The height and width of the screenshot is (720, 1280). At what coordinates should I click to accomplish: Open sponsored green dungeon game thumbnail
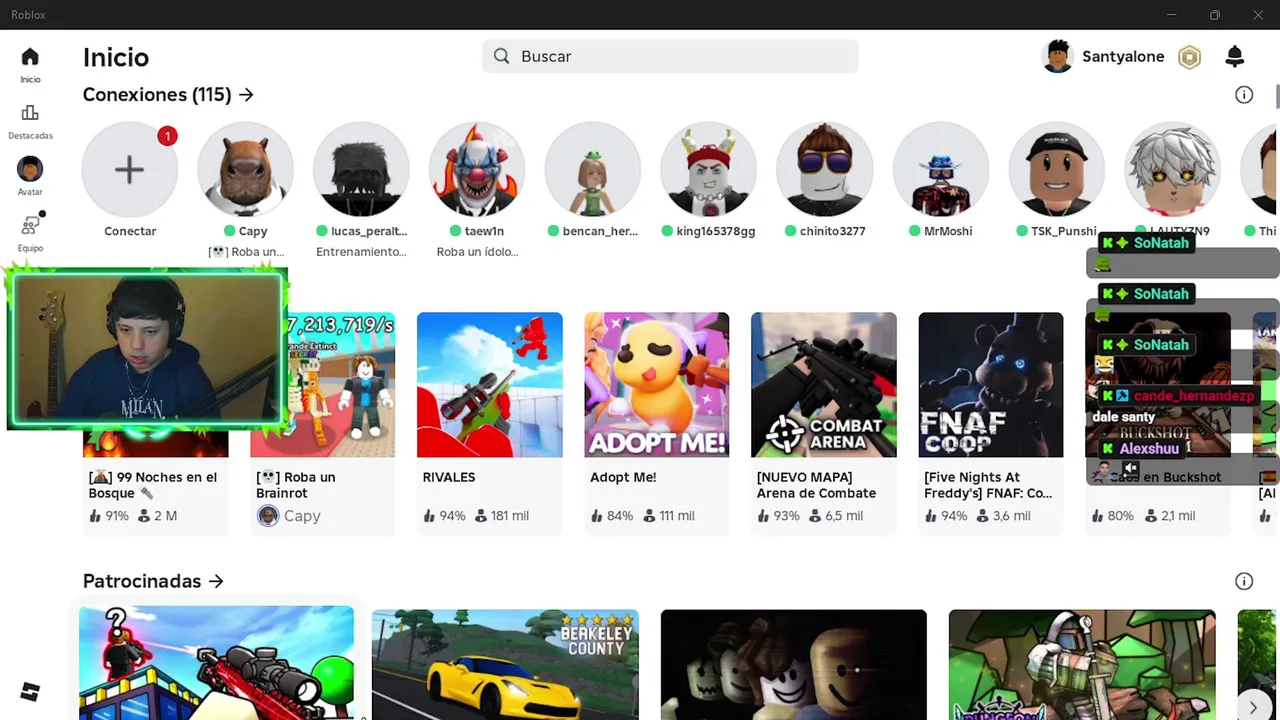[1082, 664]
